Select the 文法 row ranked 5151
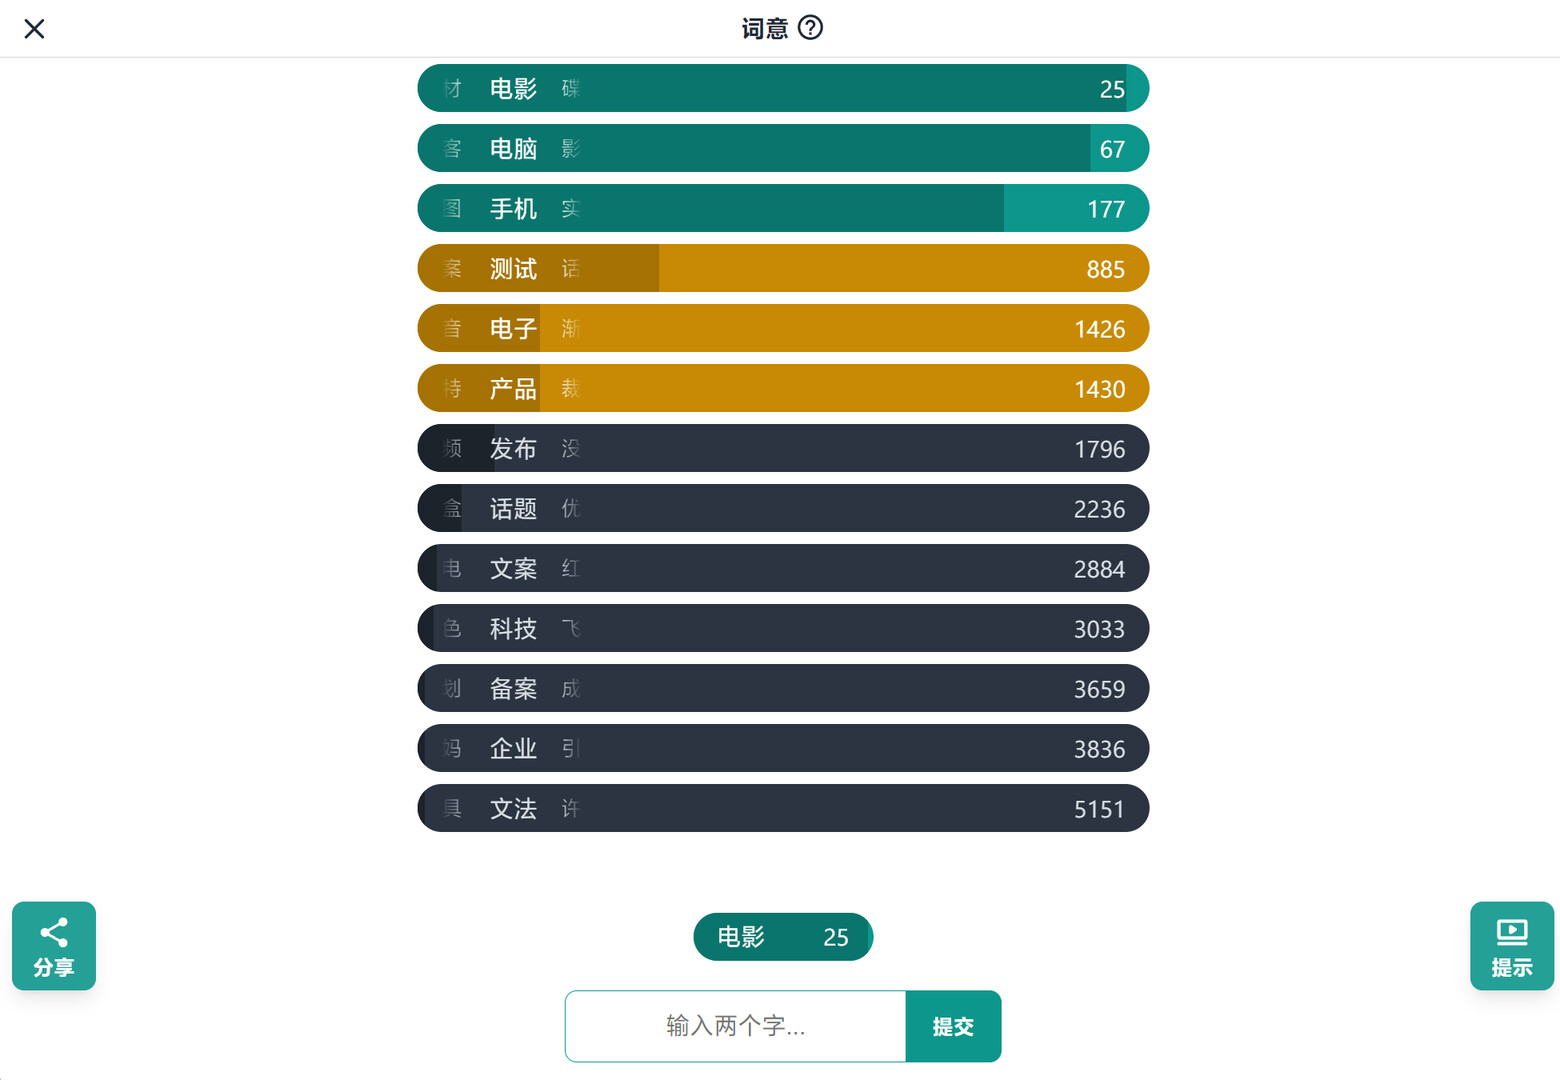 tap(783, 809)
